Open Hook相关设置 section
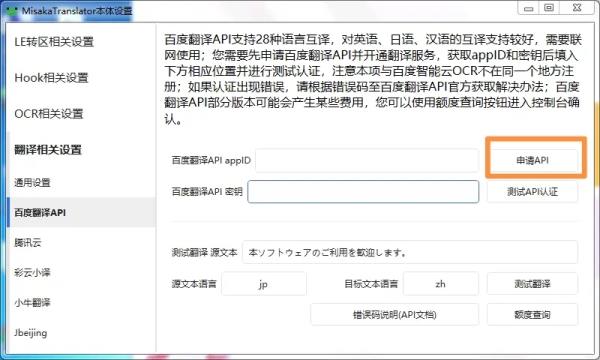600x360 pixels. [51, 78]
